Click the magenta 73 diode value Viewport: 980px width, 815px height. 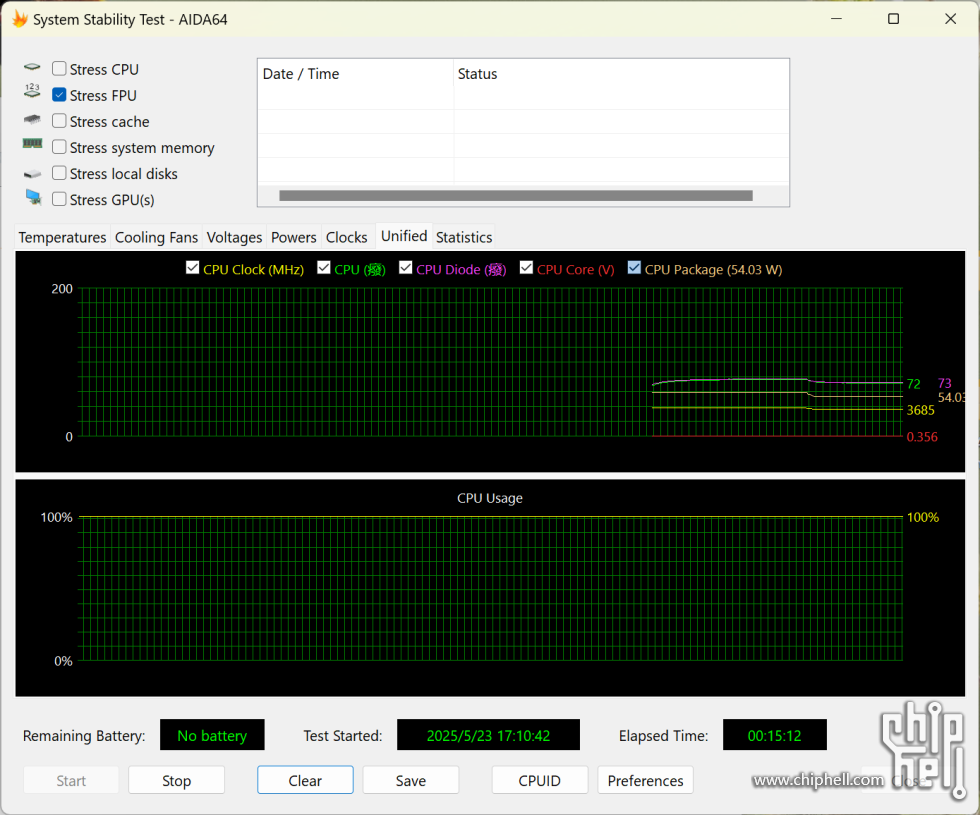pyautogui.click(x=944, y=383)
